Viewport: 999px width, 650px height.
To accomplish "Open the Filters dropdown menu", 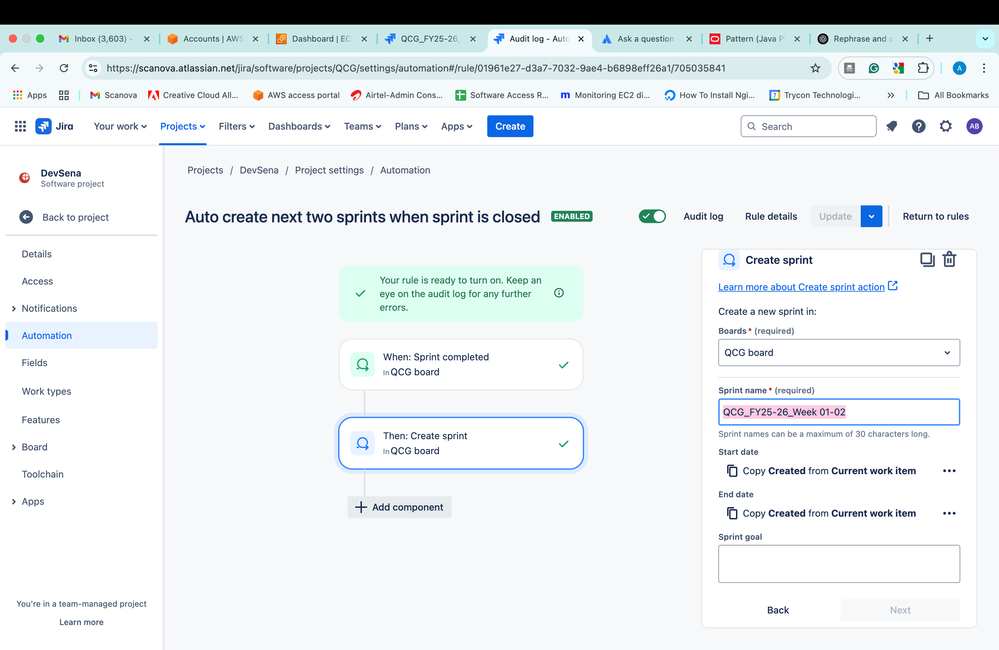I will coord(236,126).
